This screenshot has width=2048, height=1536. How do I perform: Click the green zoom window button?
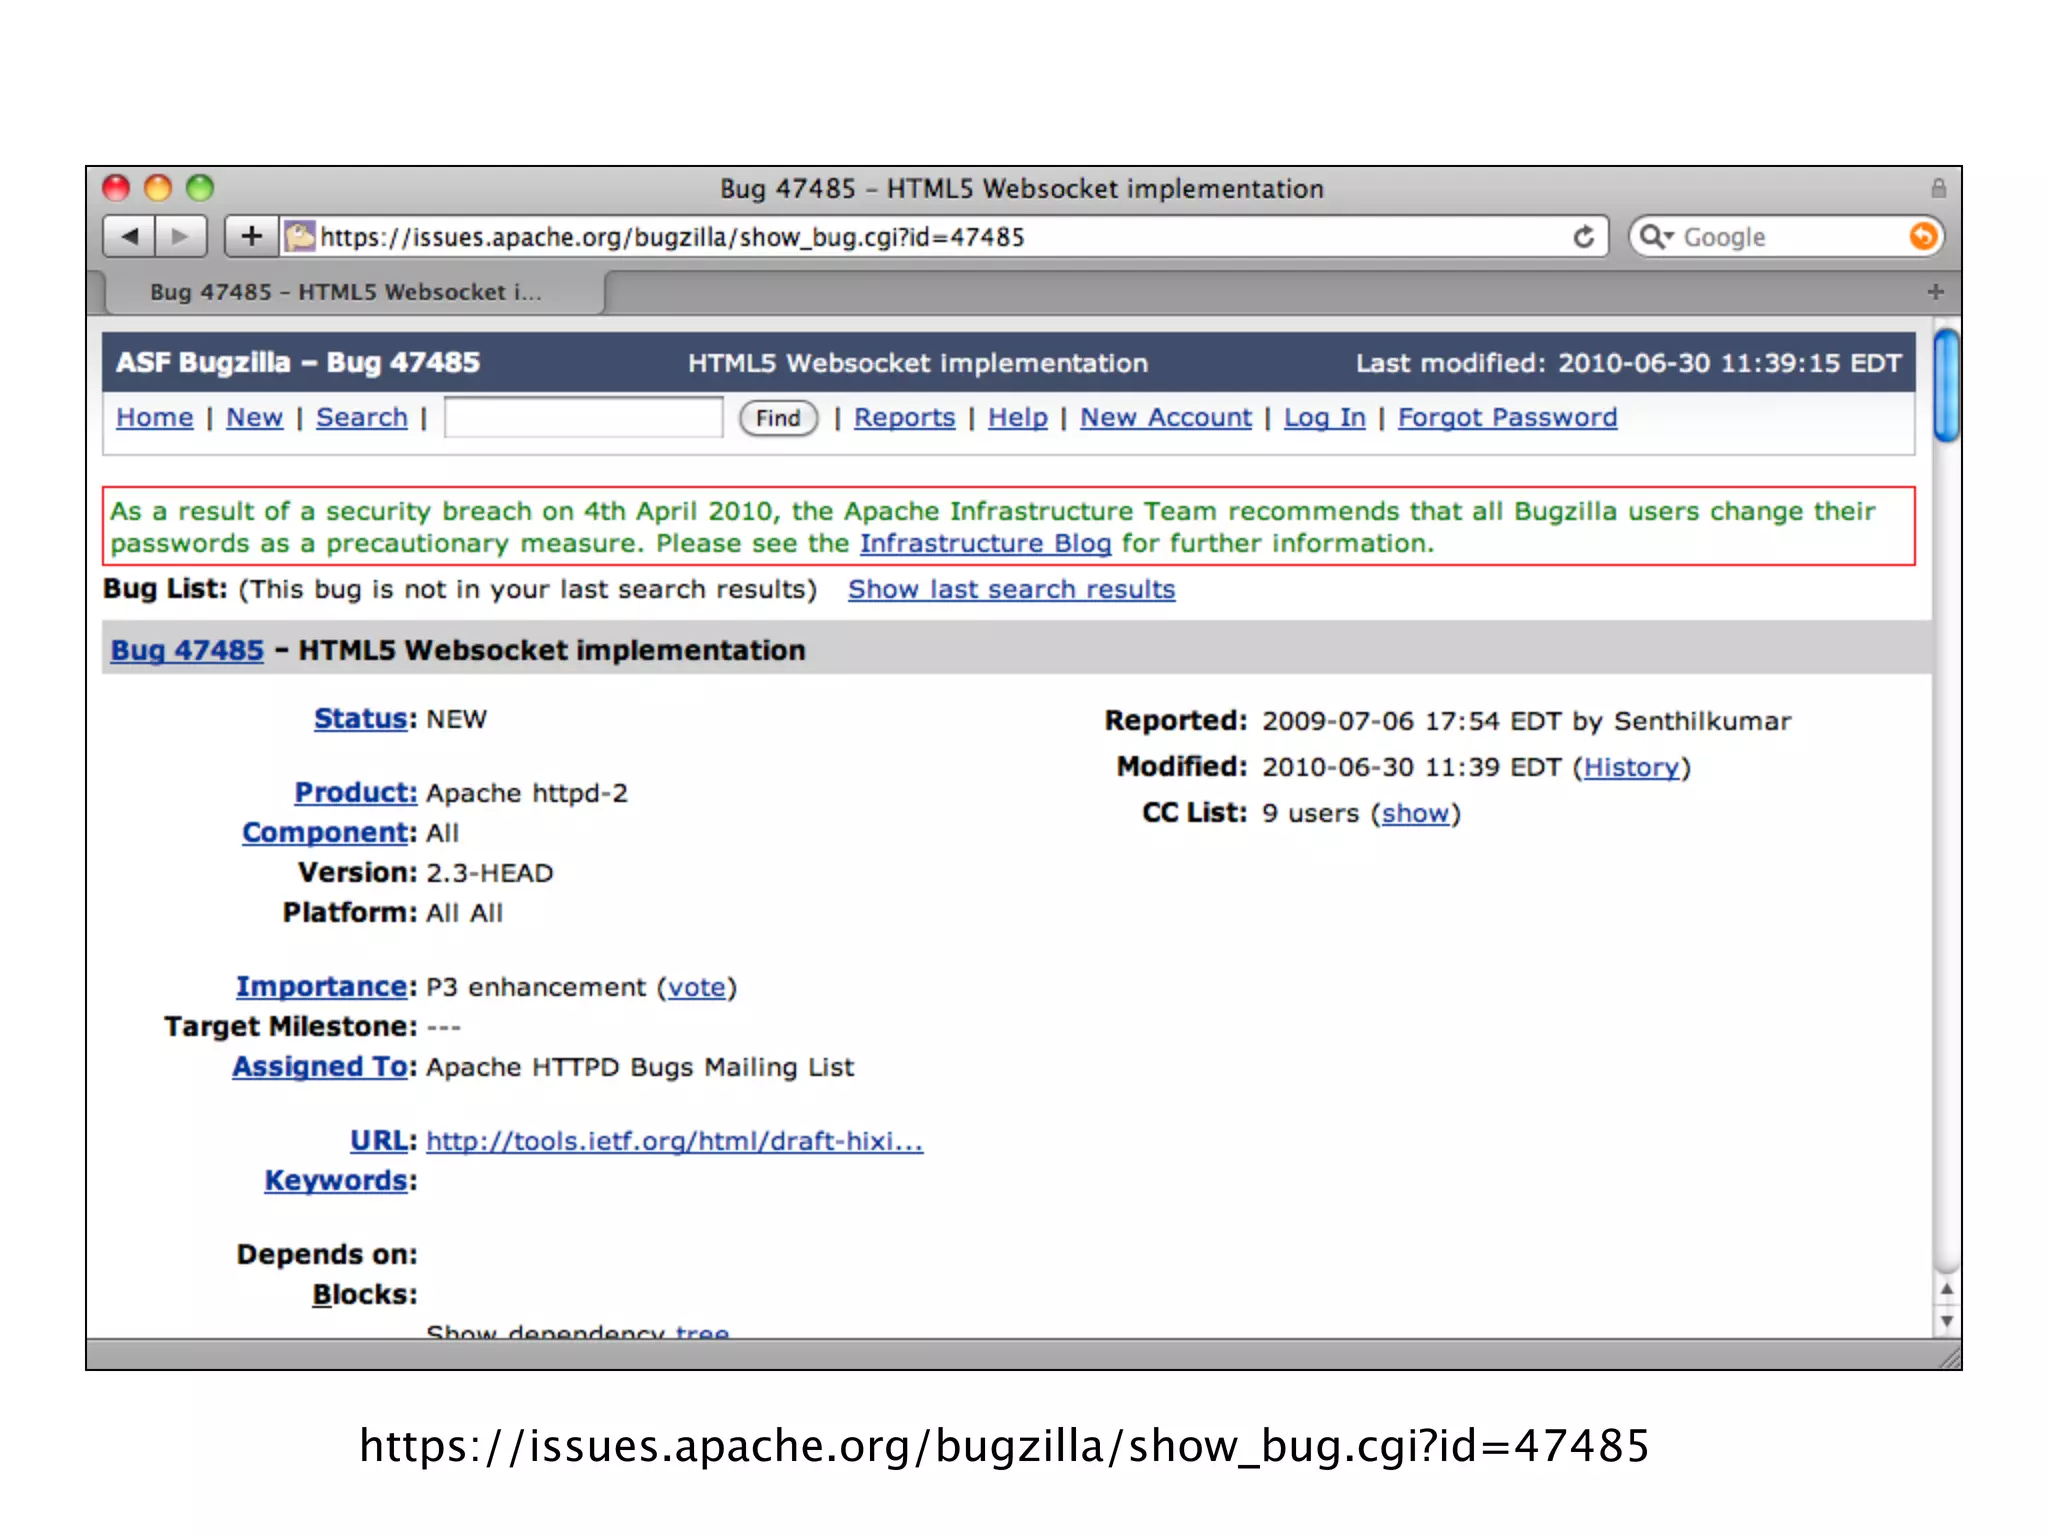click(200, 188)
